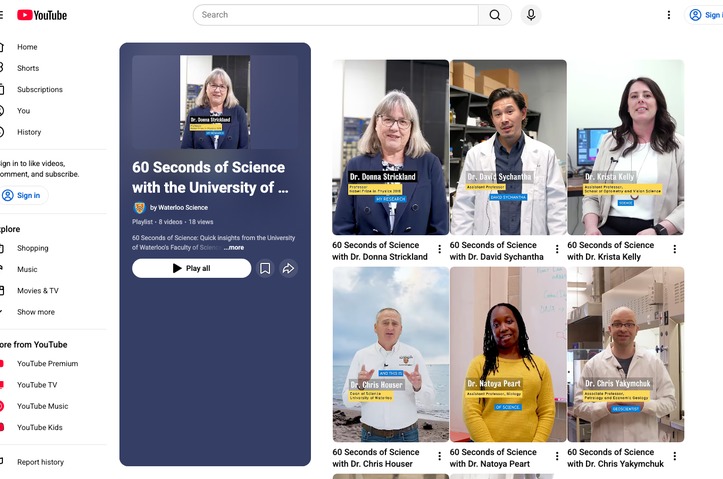This screenshot has height=479, width=723.
Task: Open the top-right settings kebab menu
Action: (669, 15)
